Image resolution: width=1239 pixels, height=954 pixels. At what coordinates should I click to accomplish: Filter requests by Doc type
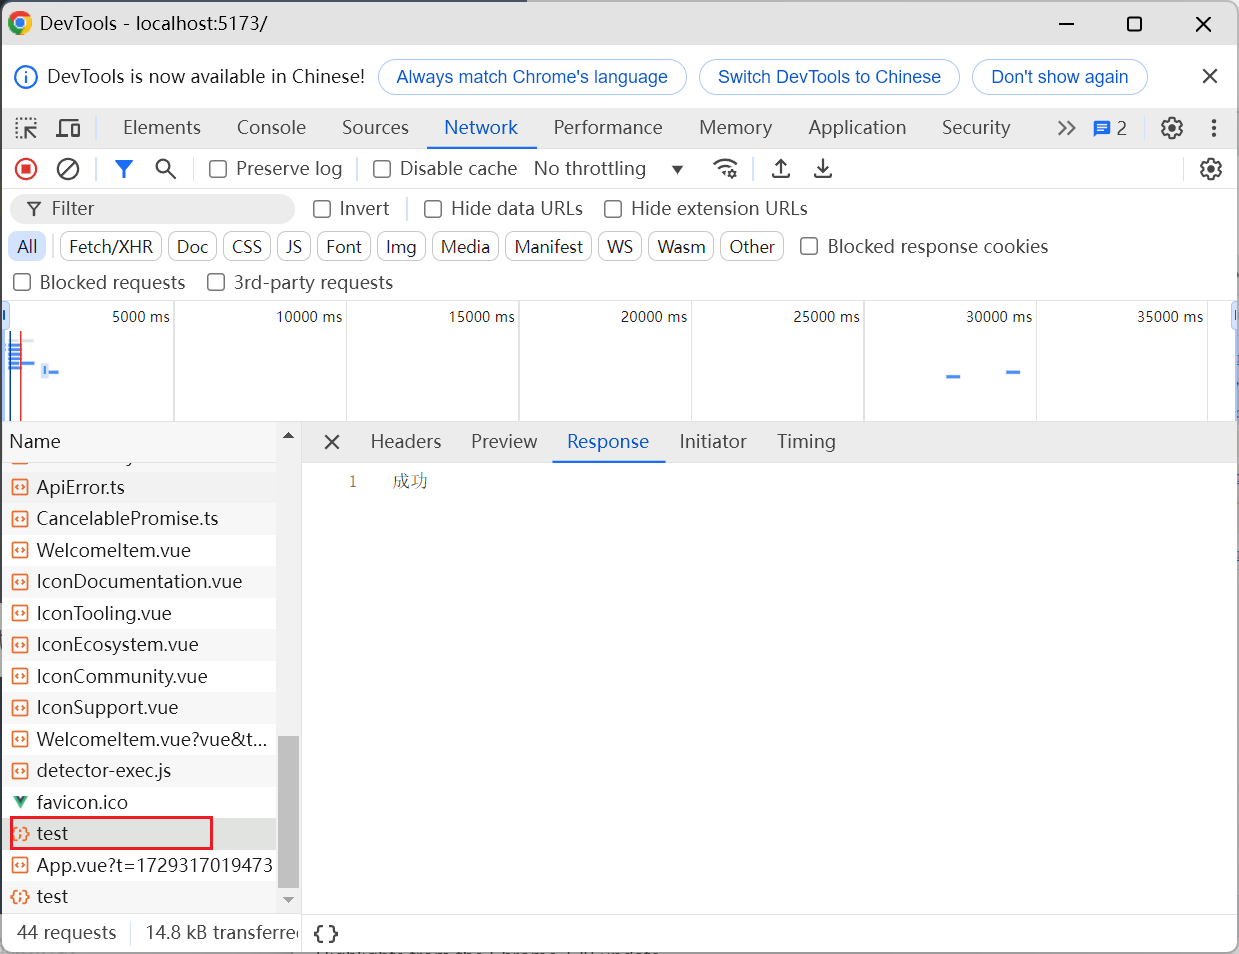[192, 247]
